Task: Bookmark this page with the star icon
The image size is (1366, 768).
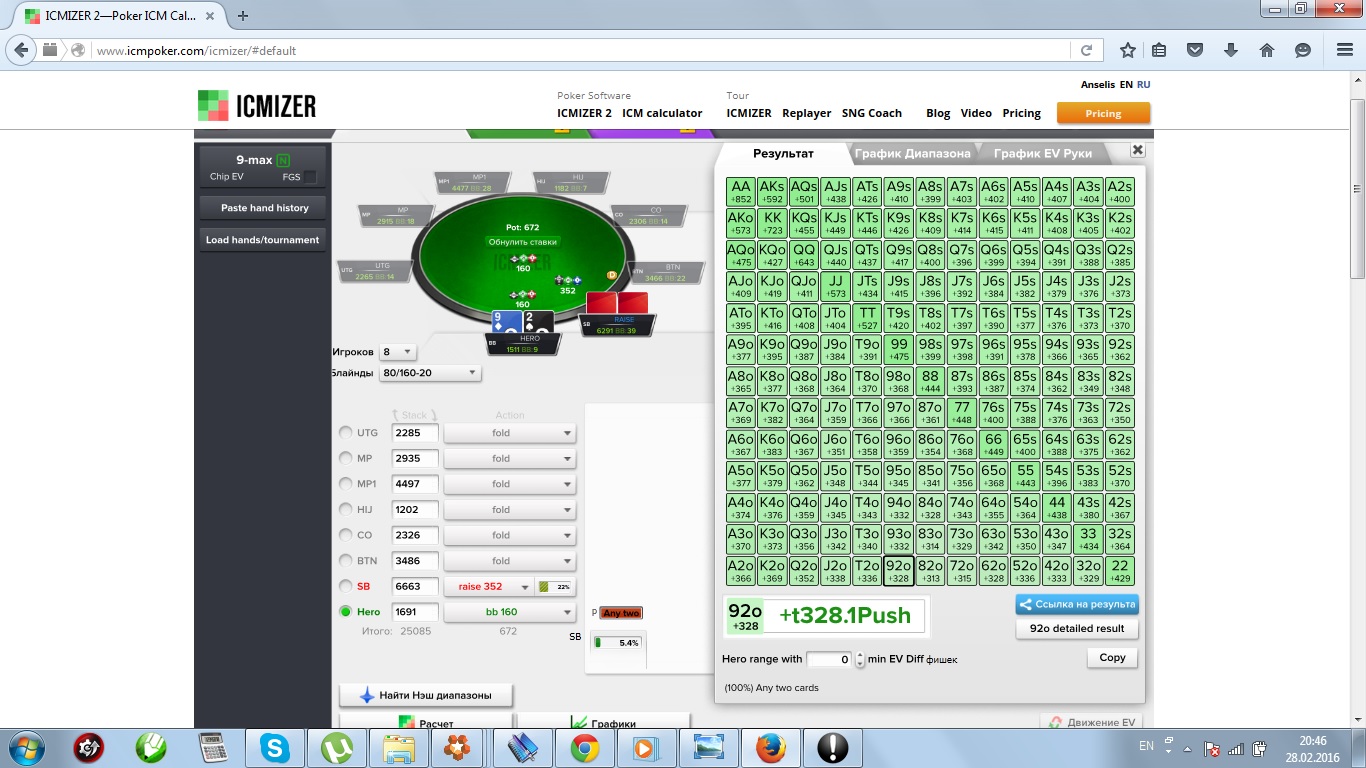Action: (x=1128, y=50)
